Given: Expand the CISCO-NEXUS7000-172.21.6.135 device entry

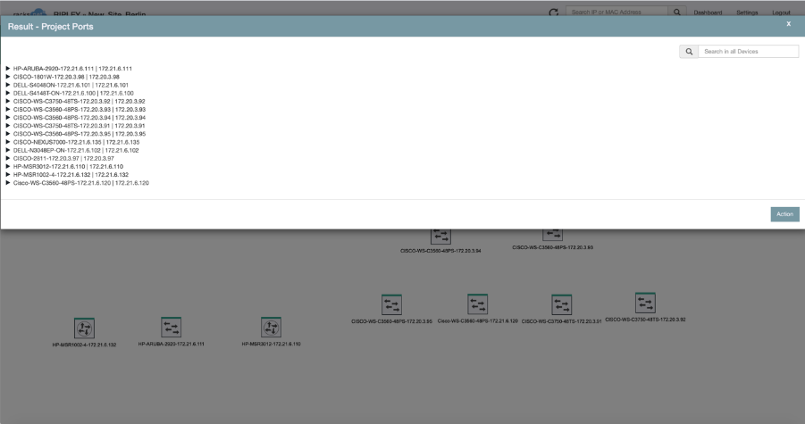Looking at the screenshot, I should [8, 142].
